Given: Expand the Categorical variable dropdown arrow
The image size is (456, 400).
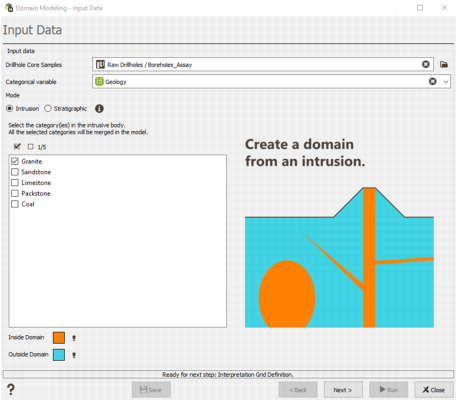Looking at the screenshot, I should coord(446,82).
